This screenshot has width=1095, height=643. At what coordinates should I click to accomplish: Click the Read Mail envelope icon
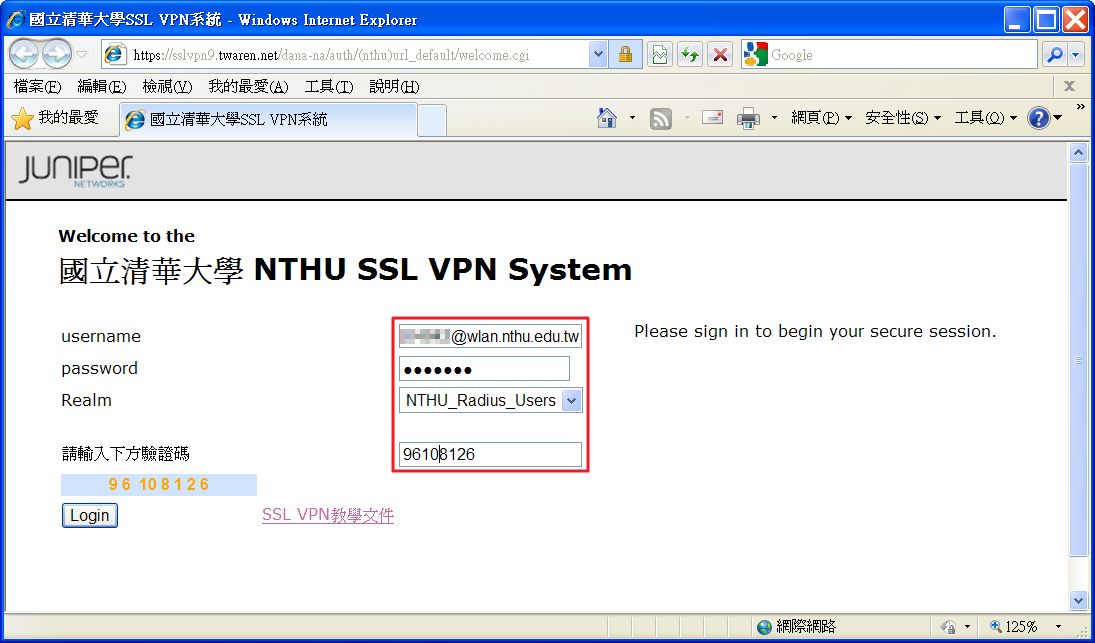pos(712,118)
